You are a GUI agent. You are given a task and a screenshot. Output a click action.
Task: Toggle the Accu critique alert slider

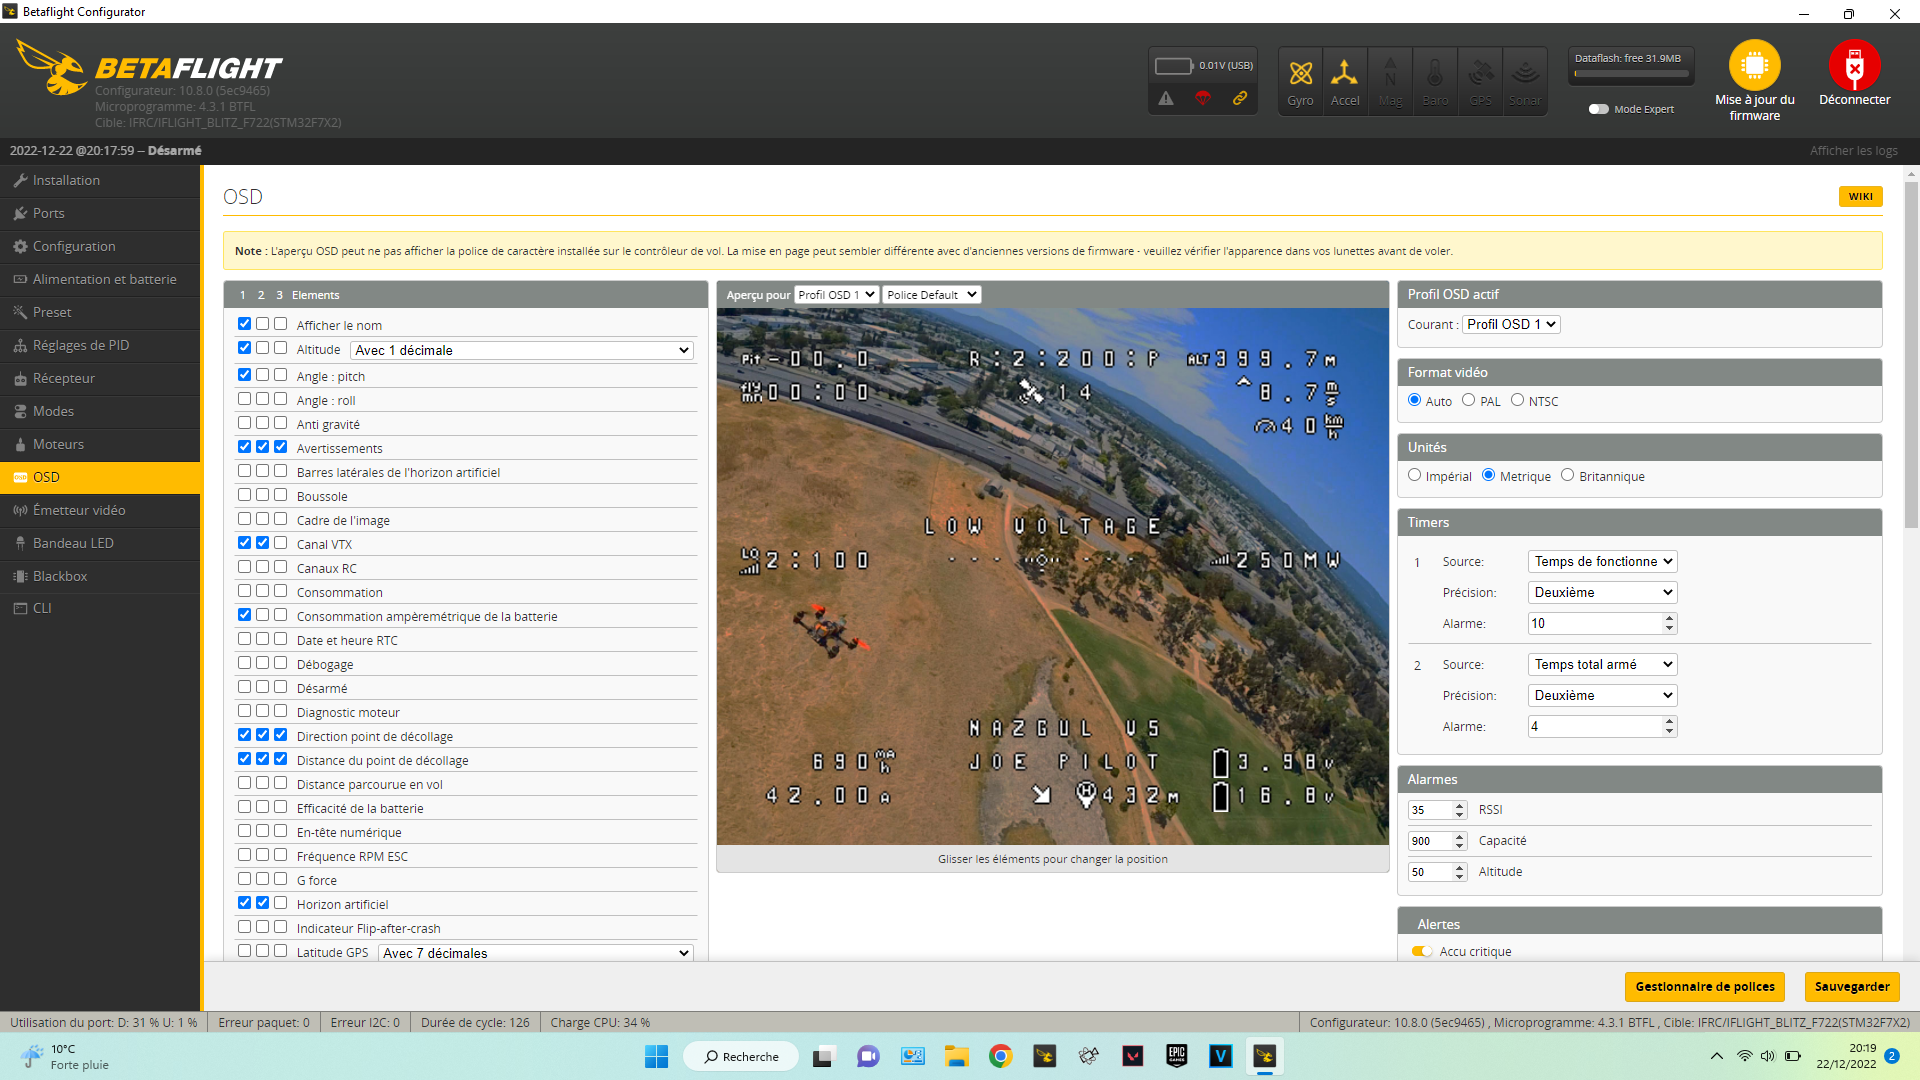(x=1422, y=952)
